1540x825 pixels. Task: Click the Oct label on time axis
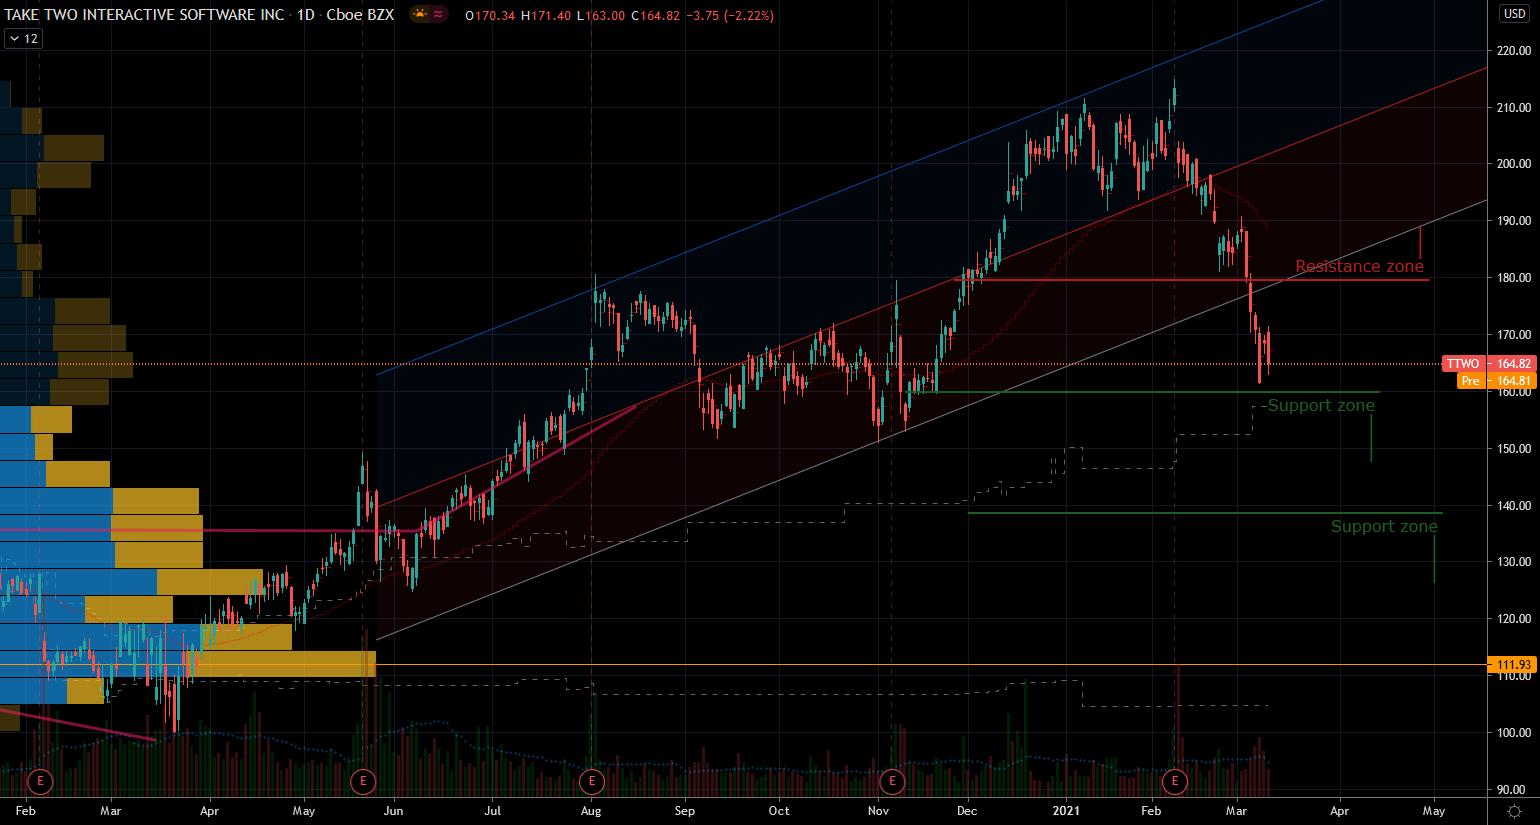[x=779, y=811]
